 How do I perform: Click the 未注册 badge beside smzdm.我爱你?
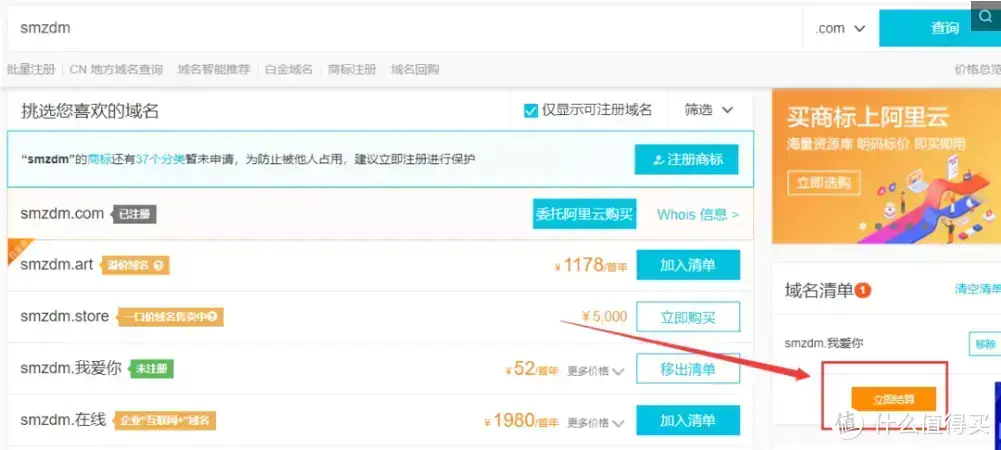(x=151, y=369)
